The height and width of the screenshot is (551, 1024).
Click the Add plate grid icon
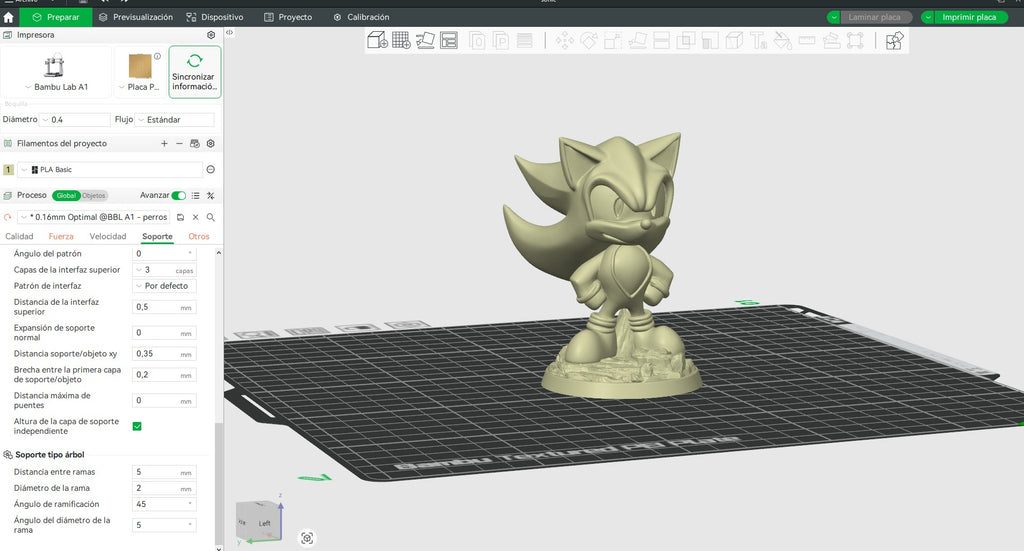[x=401, y=40]
